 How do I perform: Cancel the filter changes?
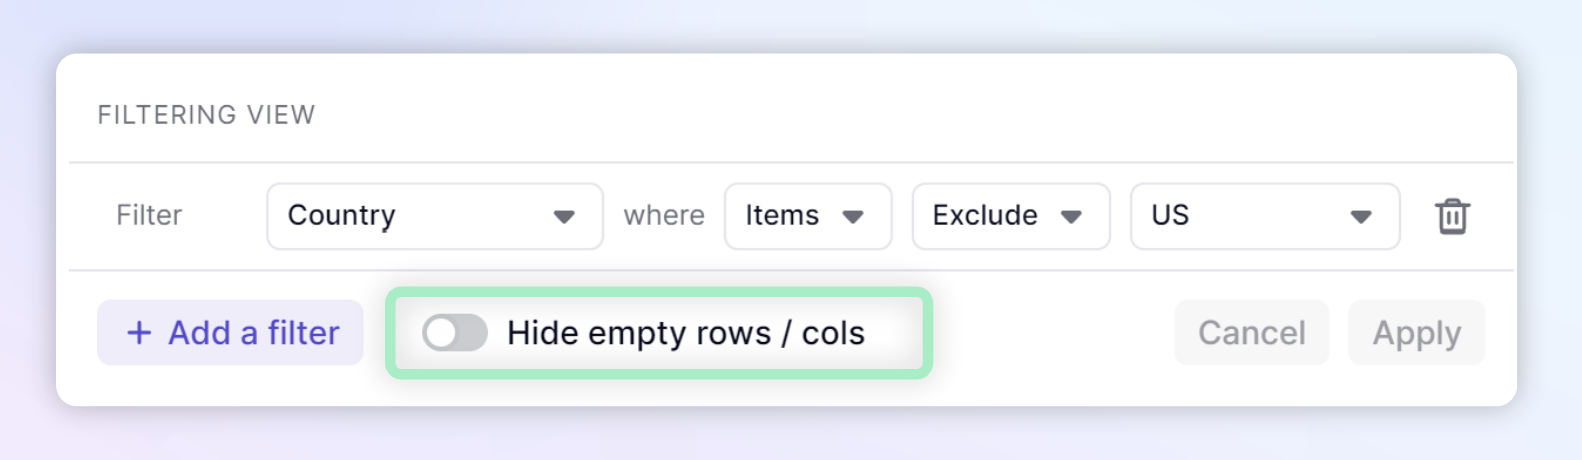coord(1252,333)
